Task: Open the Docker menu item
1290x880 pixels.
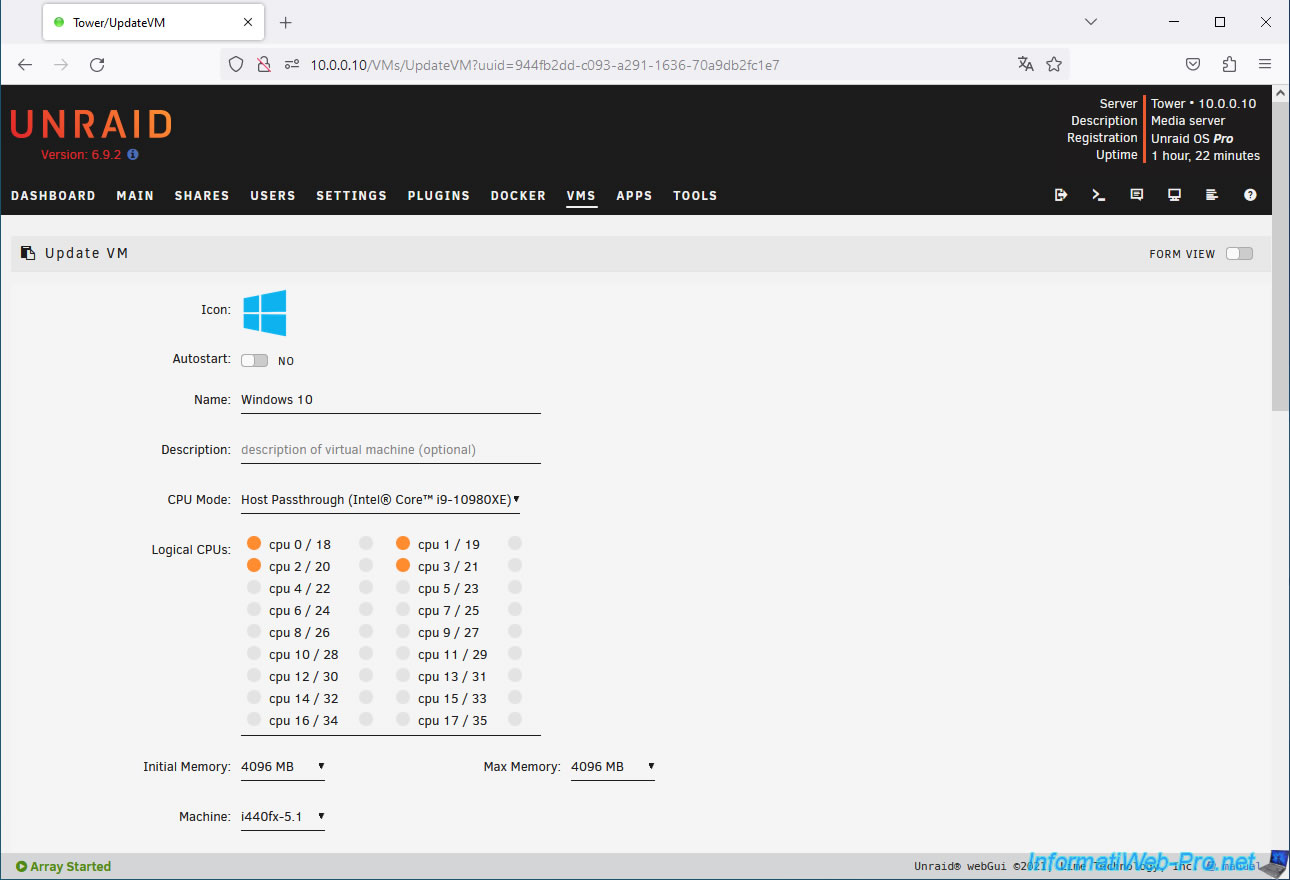Action: click(518, 196)
